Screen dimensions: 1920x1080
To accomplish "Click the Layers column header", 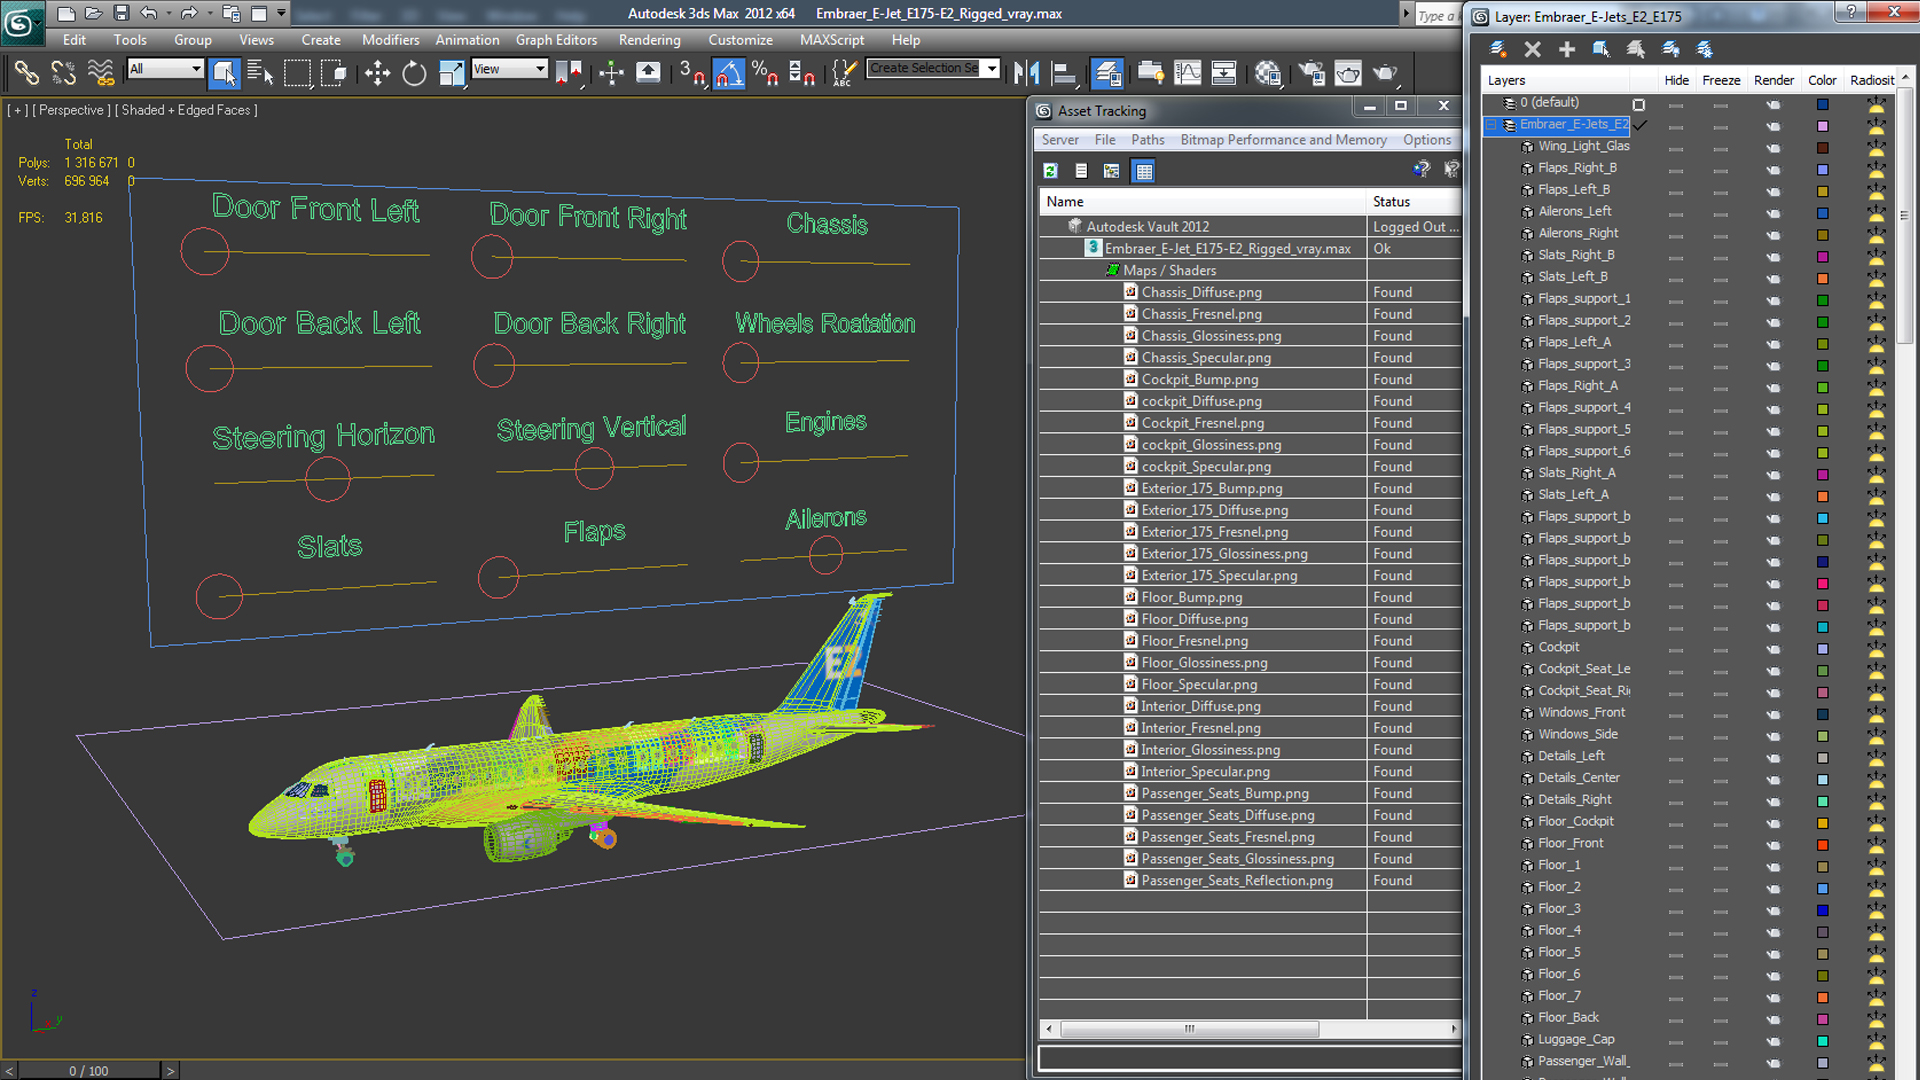I will pos(1555,80).
